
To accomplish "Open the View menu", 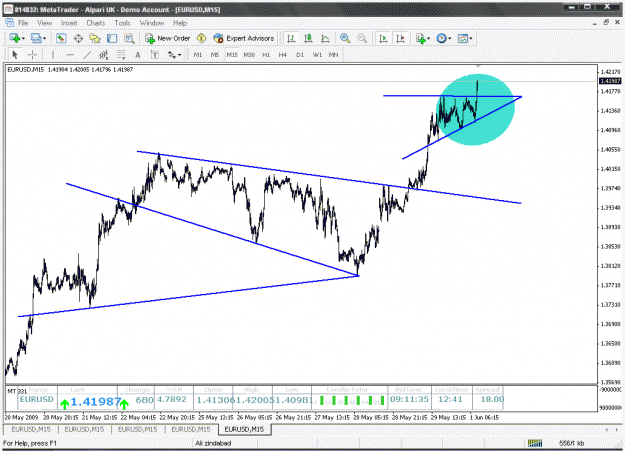I will coord(45,23).
